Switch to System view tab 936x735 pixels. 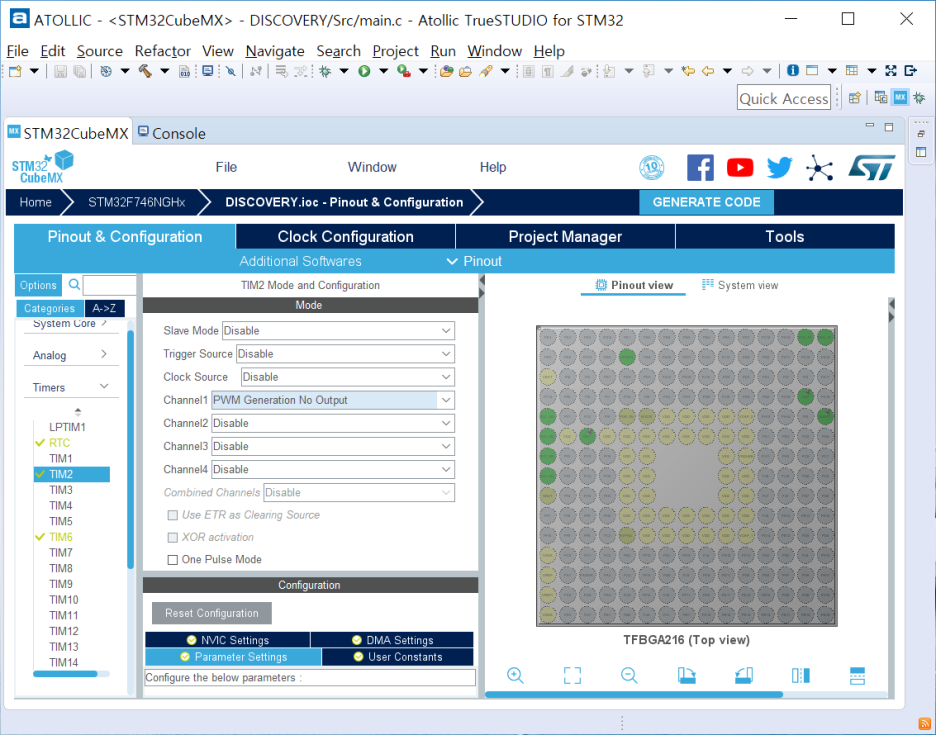[x=740, y=285]
